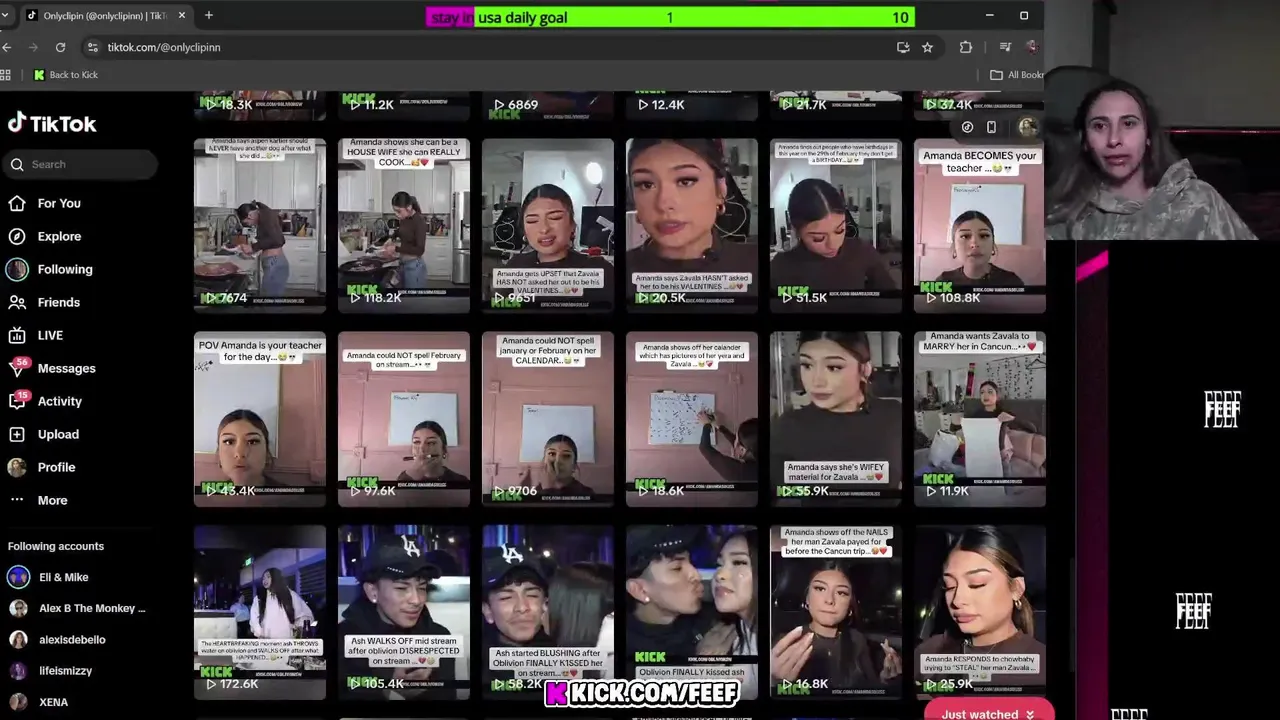Click the site info icon in address bar
Image resolution: width=1280 pixels, height=720 pixels.
coord(92,47)
